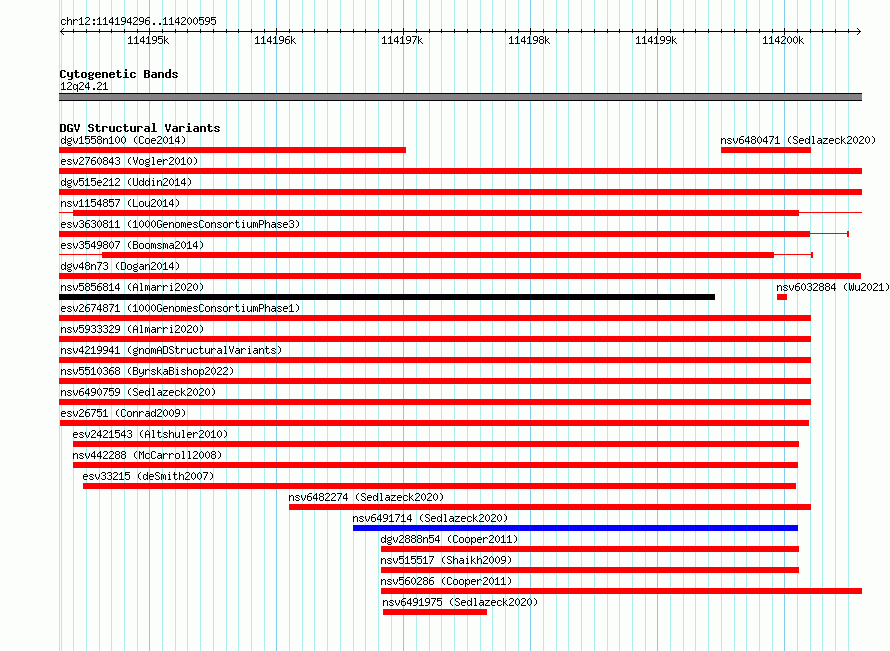This screenshot has width=890, height=651.
Task: Open nsv6491975 (Sedlazeck2020) label
Action: pos(460,602)
